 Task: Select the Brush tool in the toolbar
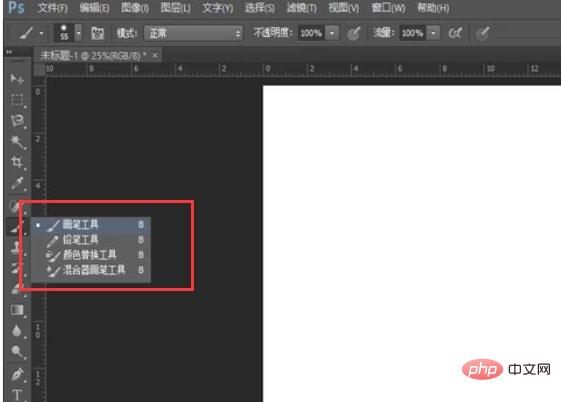16,226
